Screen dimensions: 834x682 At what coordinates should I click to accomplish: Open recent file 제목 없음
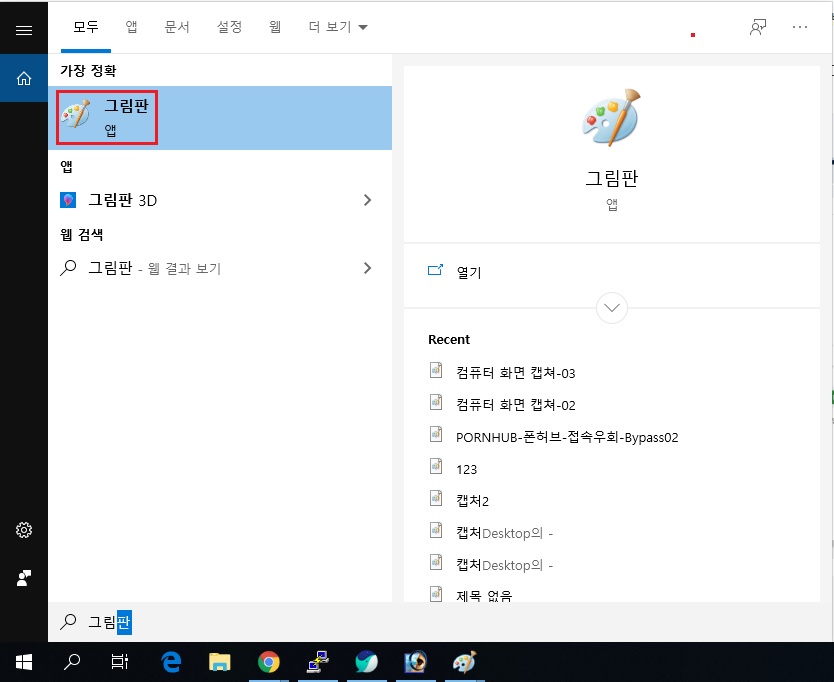484,595
